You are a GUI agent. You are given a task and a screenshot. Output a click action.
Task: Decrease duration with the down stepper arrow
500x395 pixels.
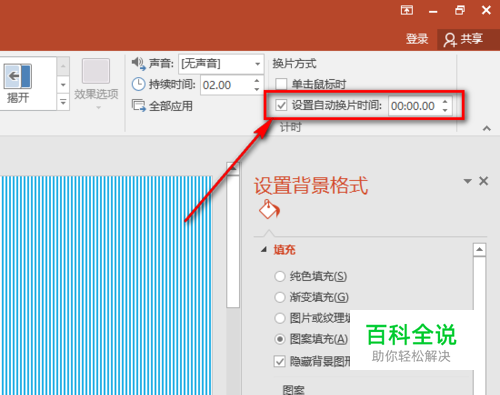[257, 89]
